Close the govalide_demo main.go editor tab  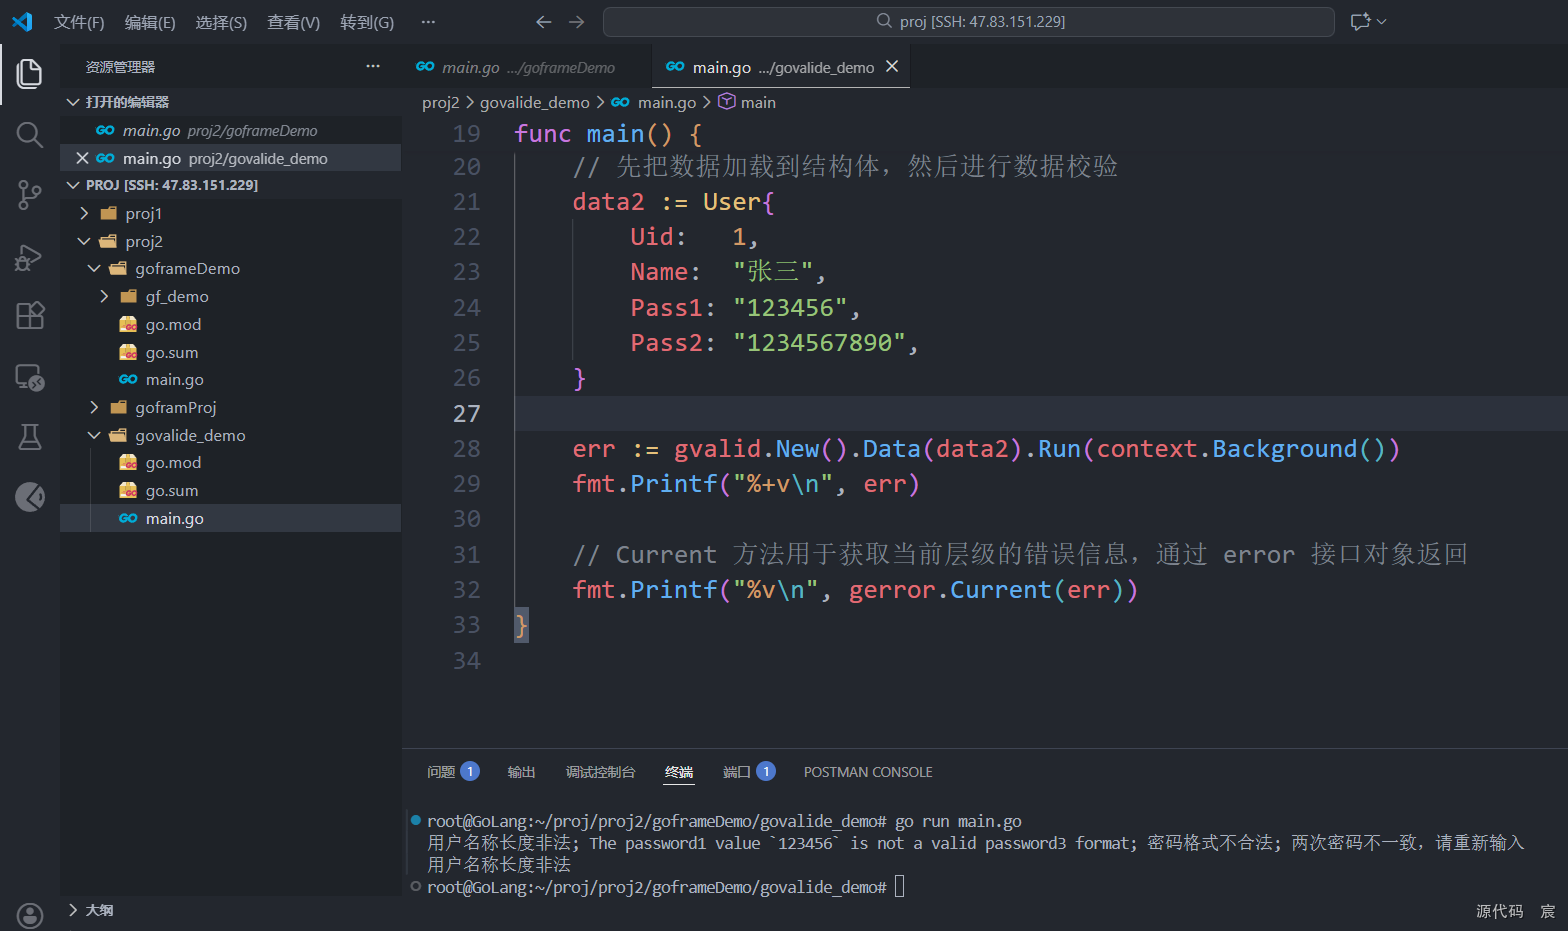click(892, 66)
